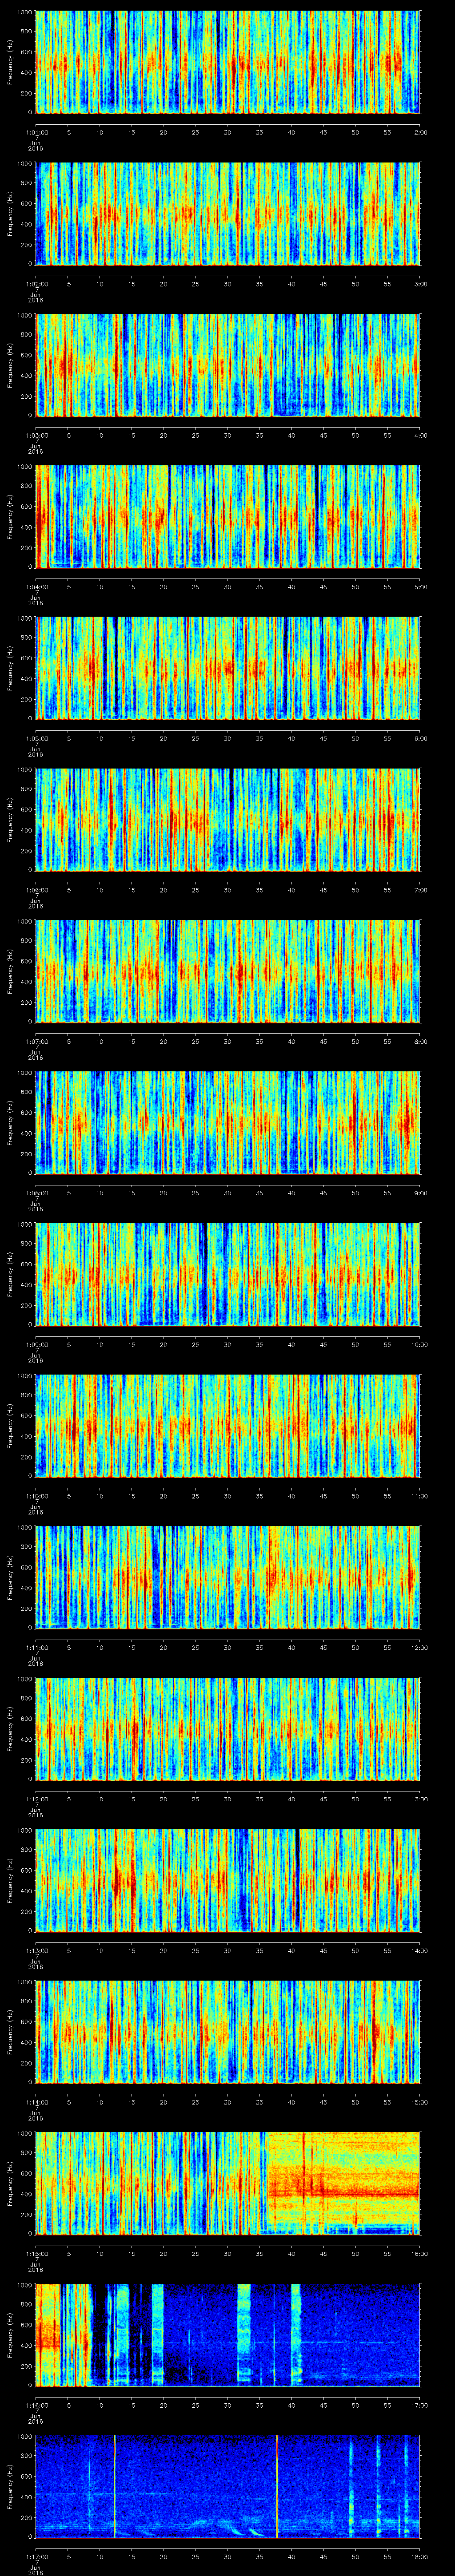Click the '13:00' end time label
This screenshot has height=2576, width=455.
click(419, 1798)
